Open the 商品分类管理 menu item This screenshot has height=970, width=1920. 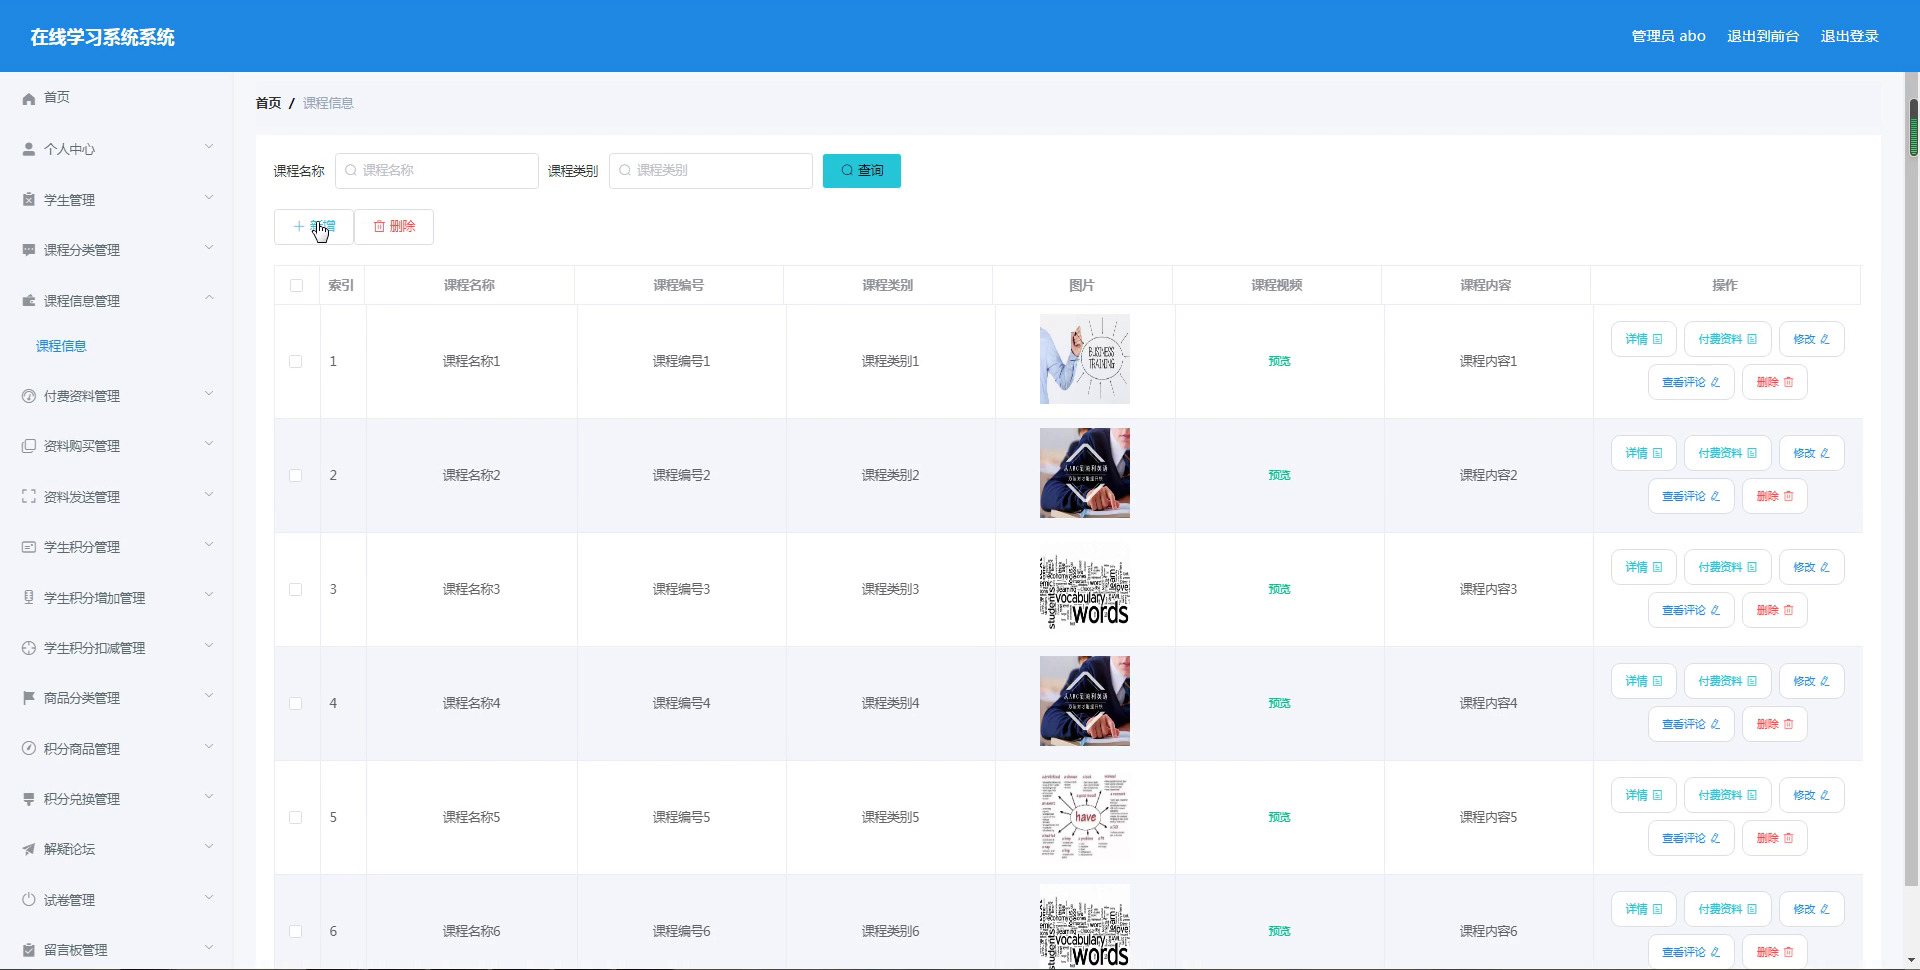pyautogui.click(x=116, y=698)
